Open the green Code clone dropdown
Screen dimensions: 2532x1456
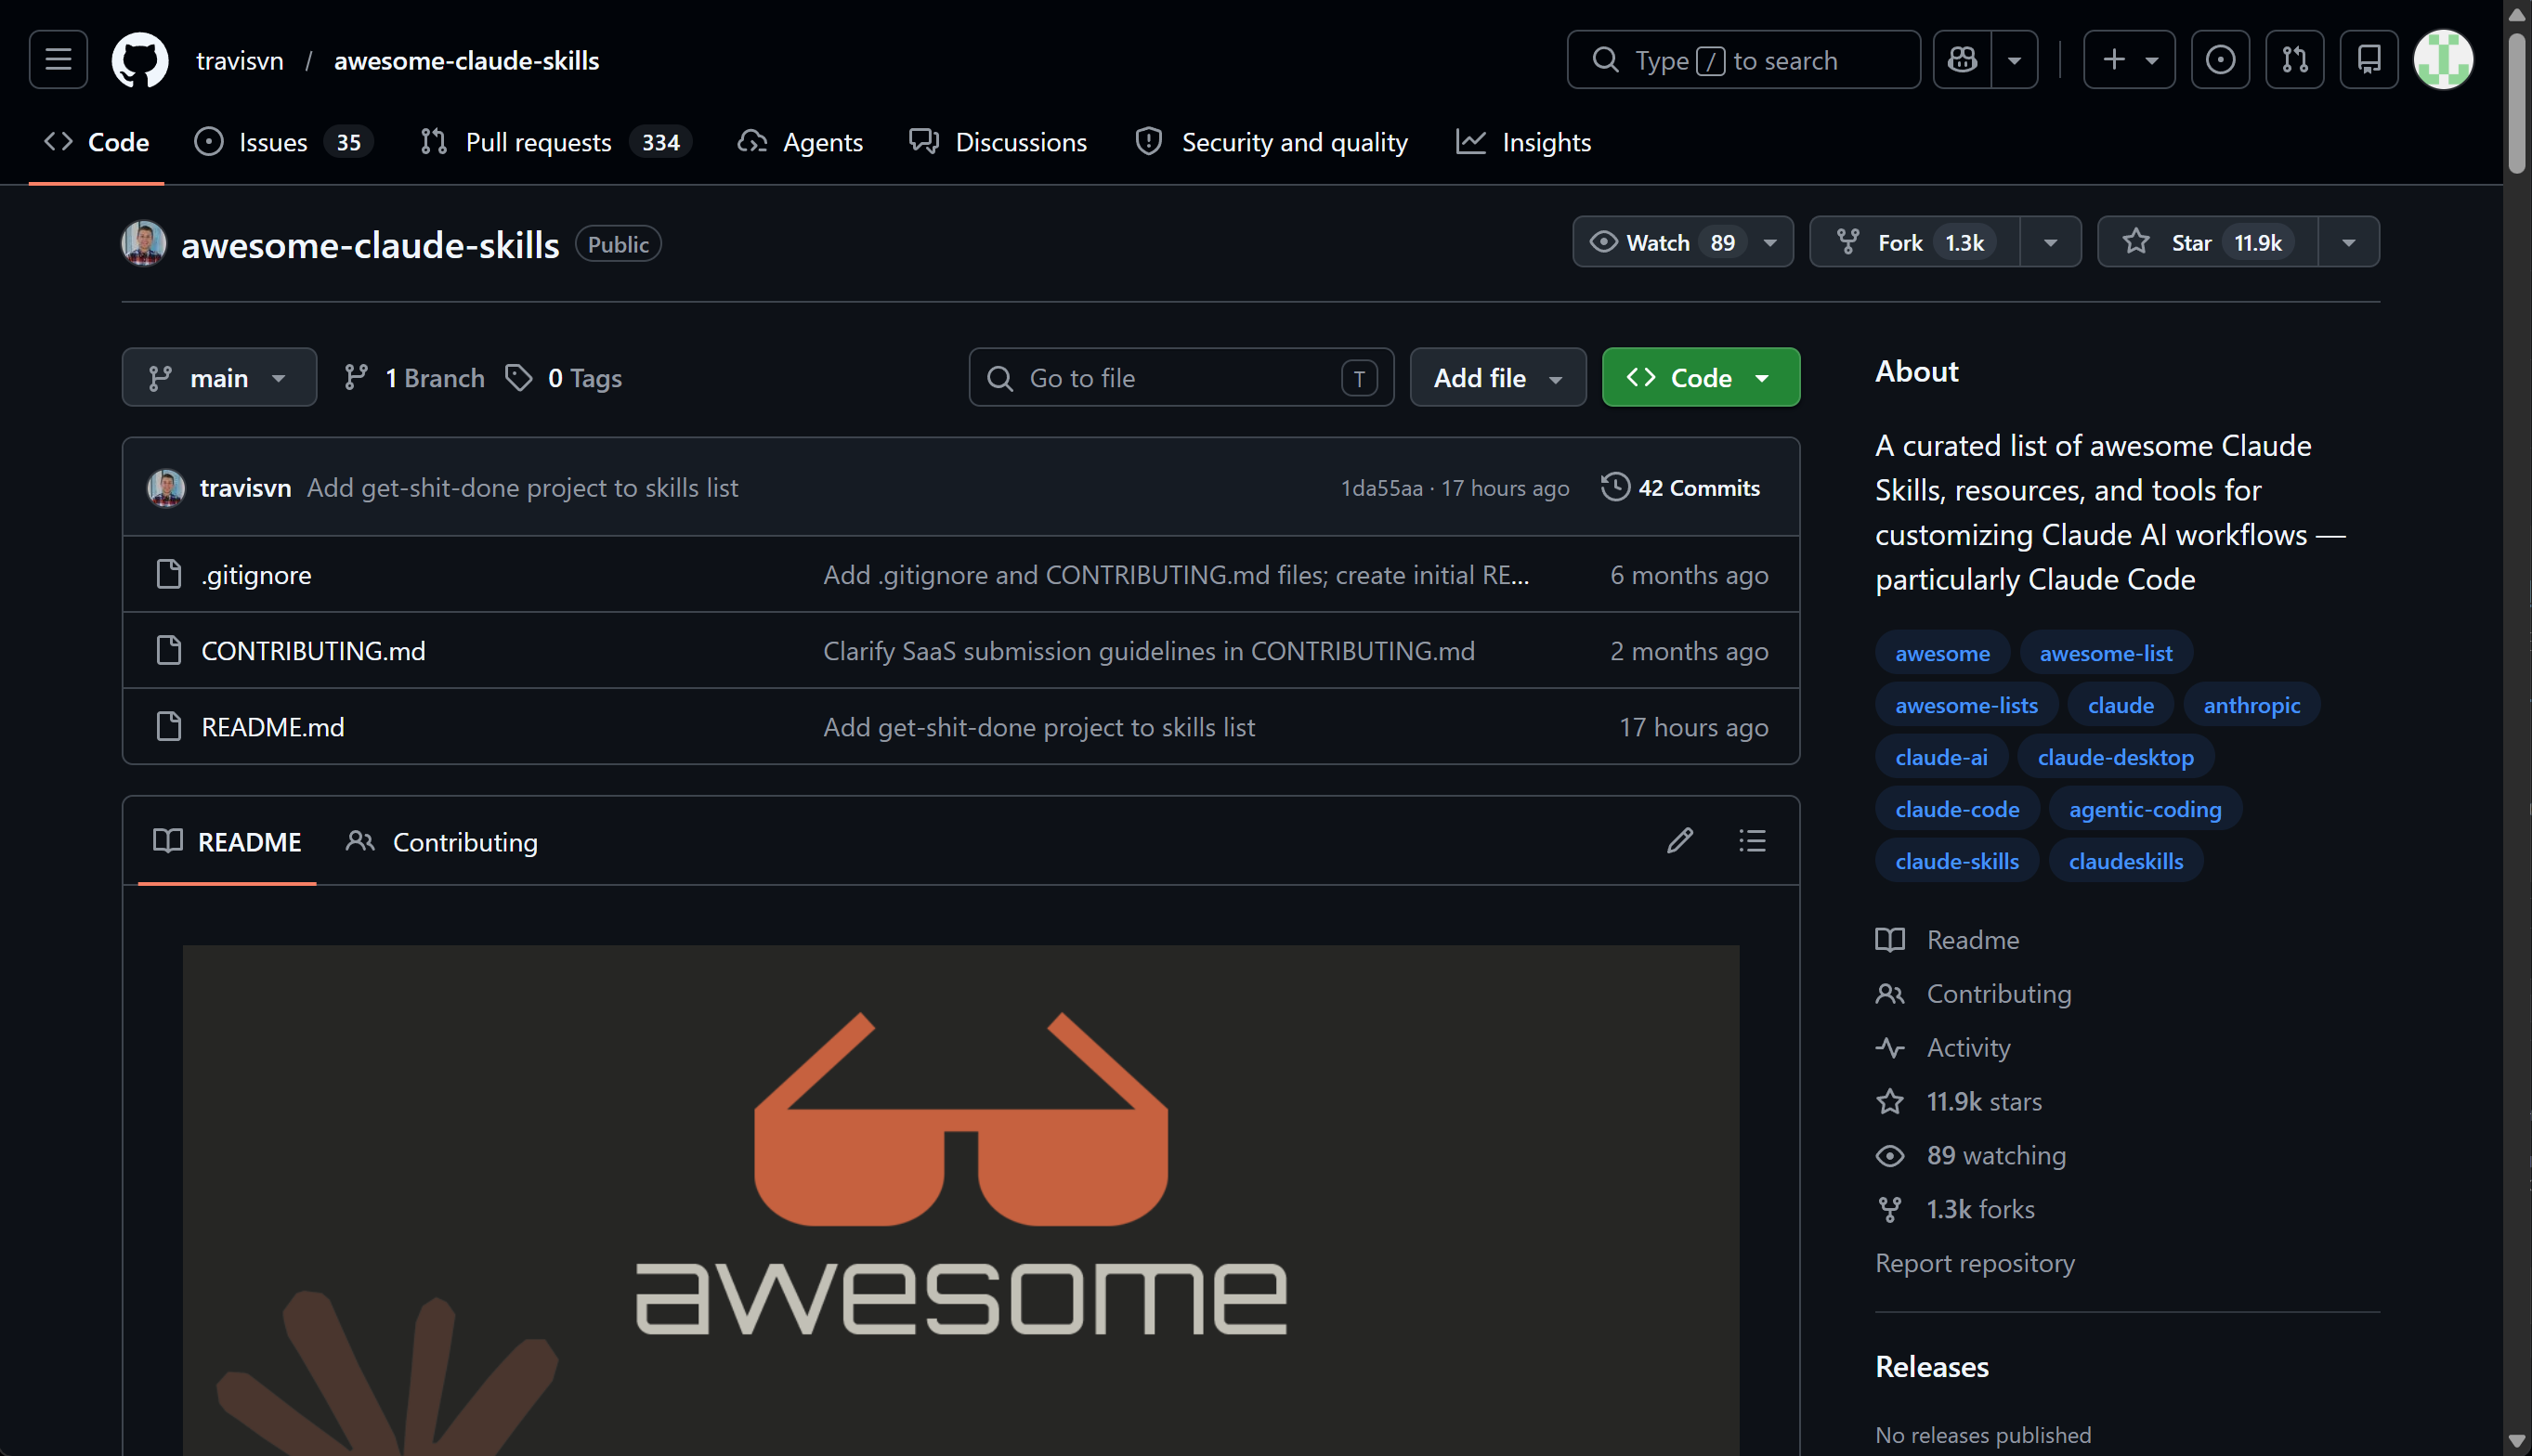click(x=1700, y=377)
